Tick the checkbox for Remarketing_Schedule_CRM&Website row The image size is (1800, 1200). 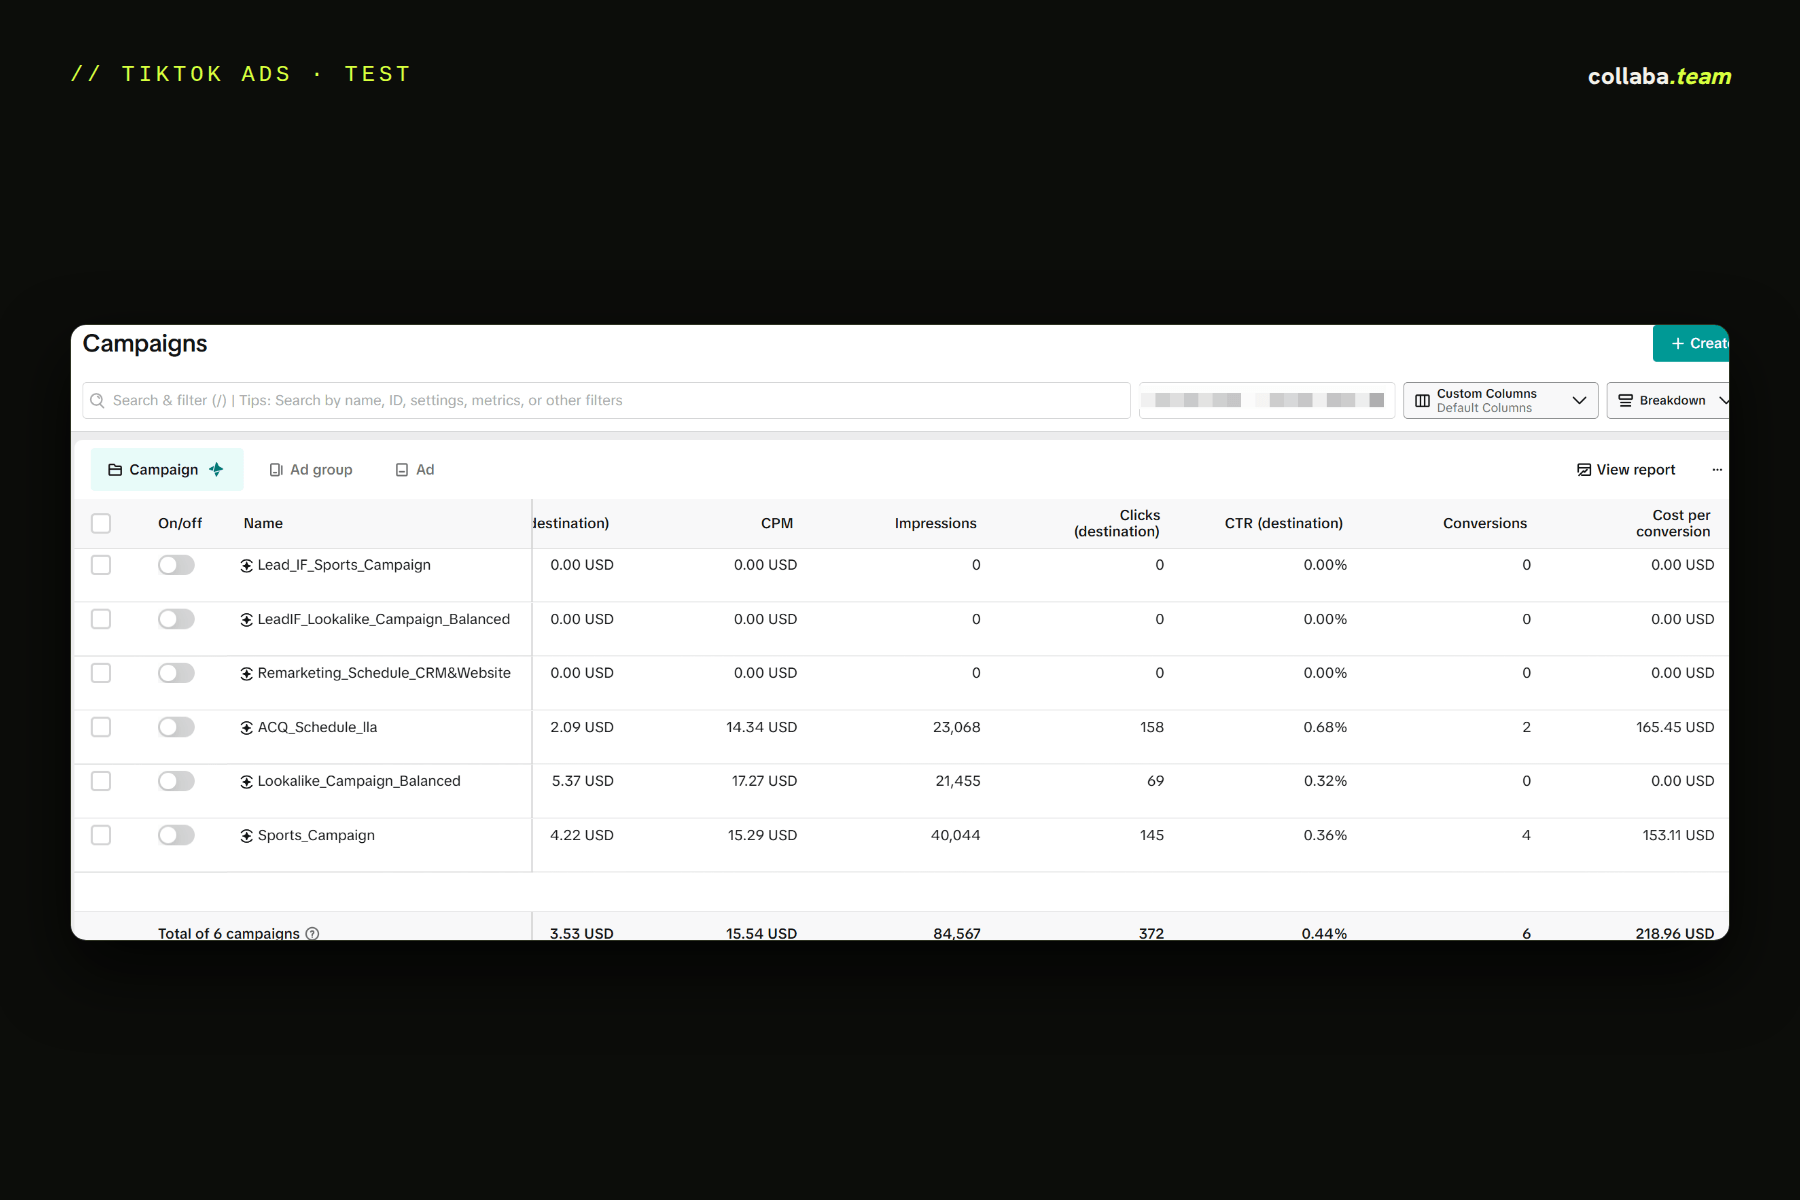click(x=101, y=673)
